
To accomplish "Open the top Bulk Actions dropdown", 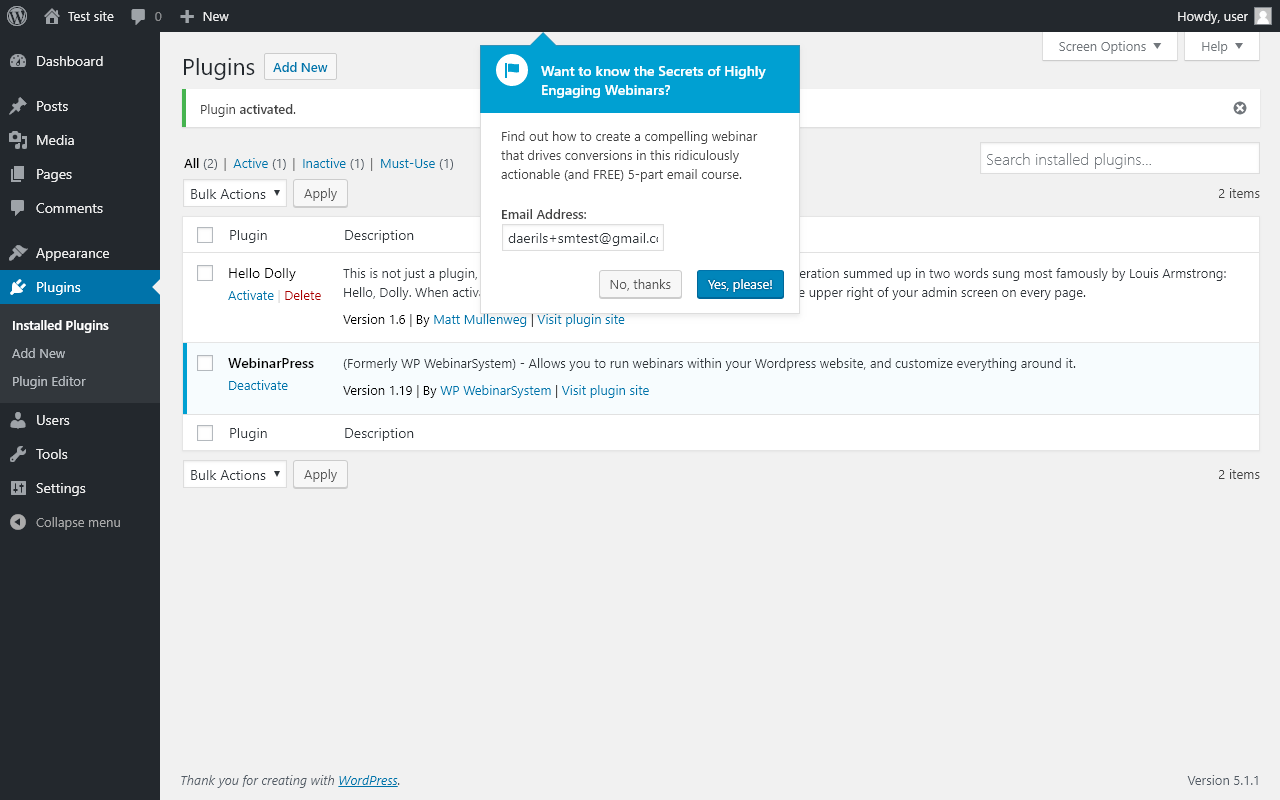I will click(x=235, y=194).
